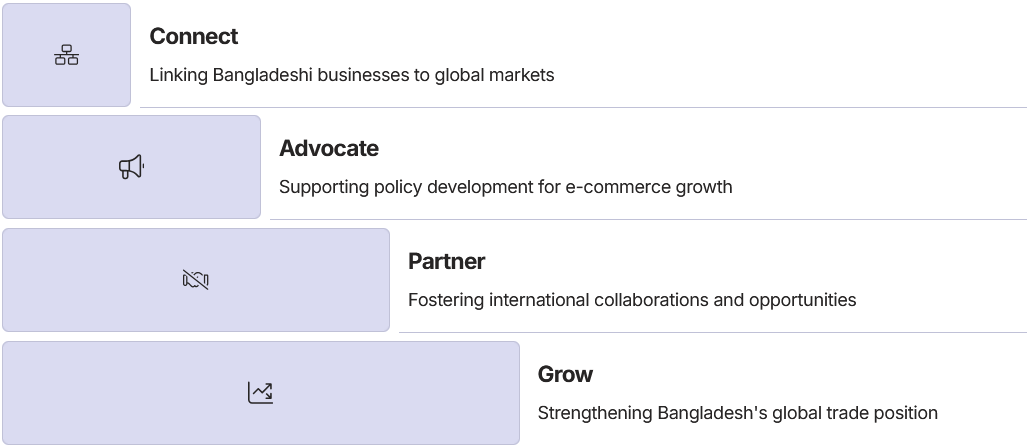Click the rising chart icon for Grow

tap(260, 393)
